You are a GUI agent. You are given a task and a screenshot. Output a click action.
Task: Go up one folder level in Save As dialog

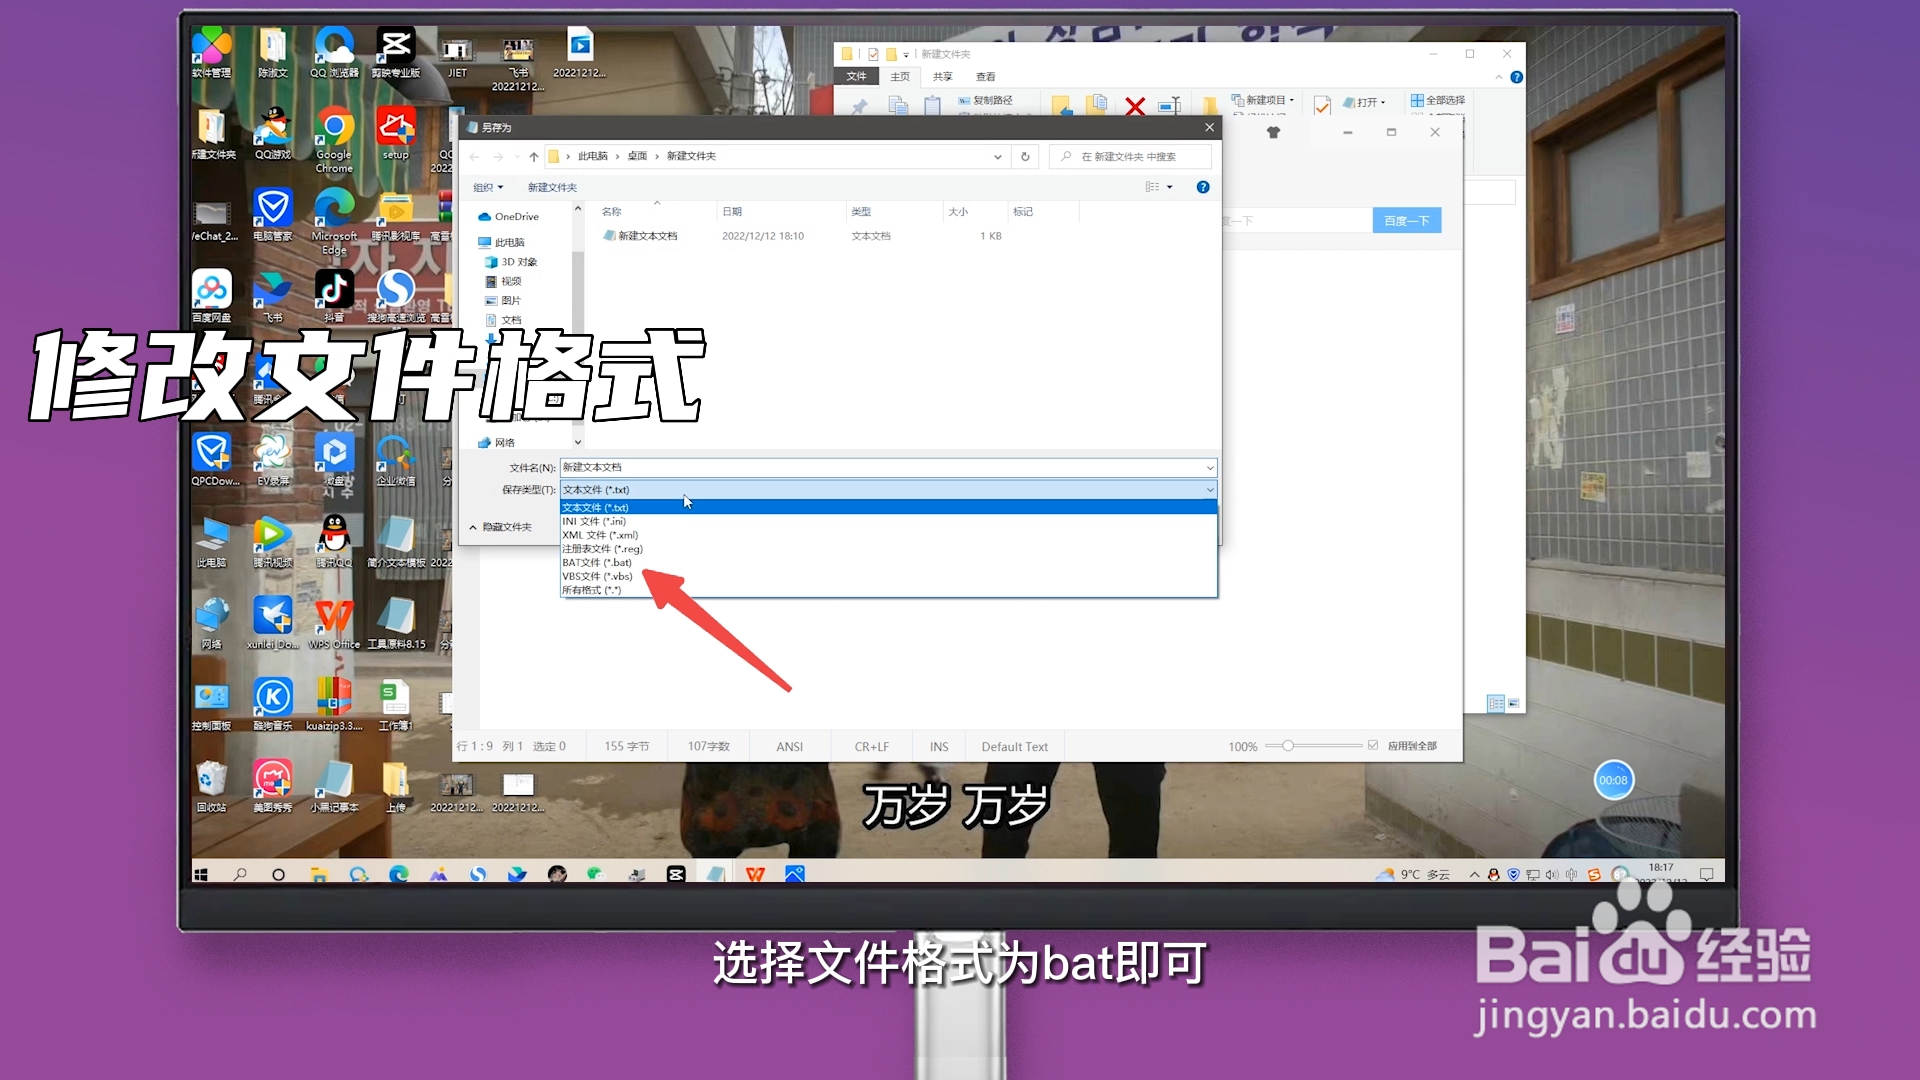[534, 156]
